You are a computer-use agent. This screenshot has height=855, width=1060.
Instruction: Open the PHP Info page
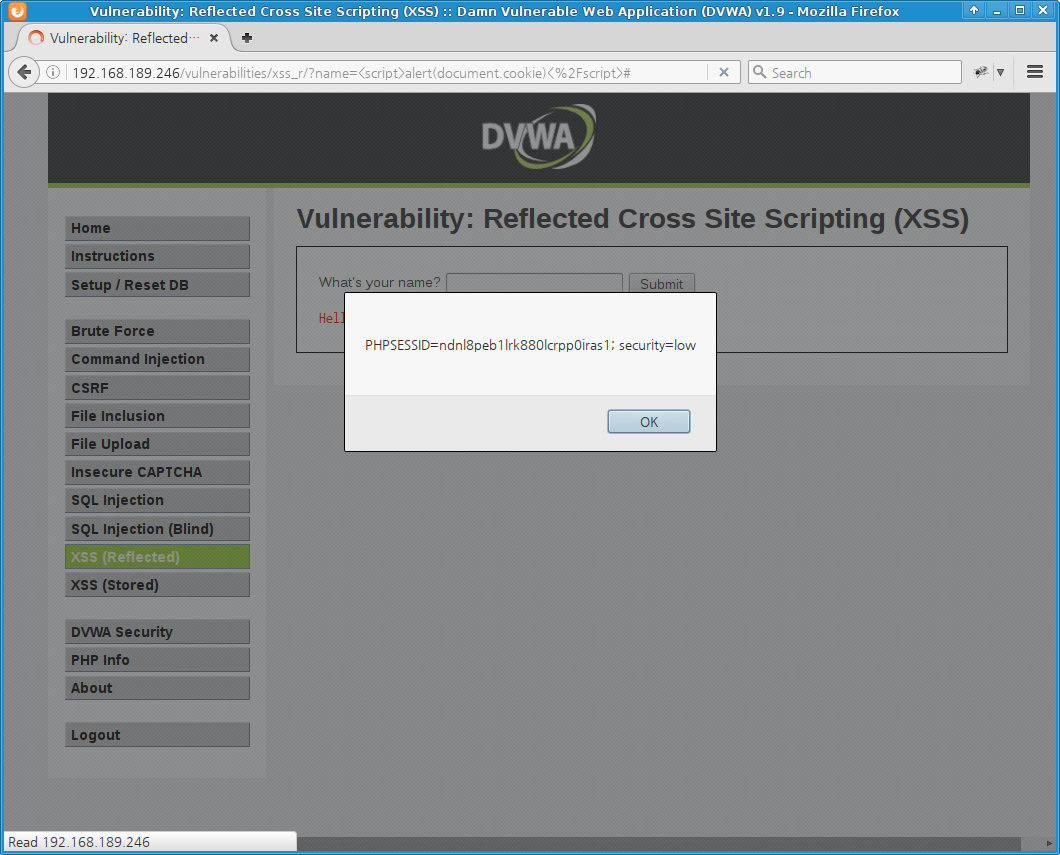(158, 660)
